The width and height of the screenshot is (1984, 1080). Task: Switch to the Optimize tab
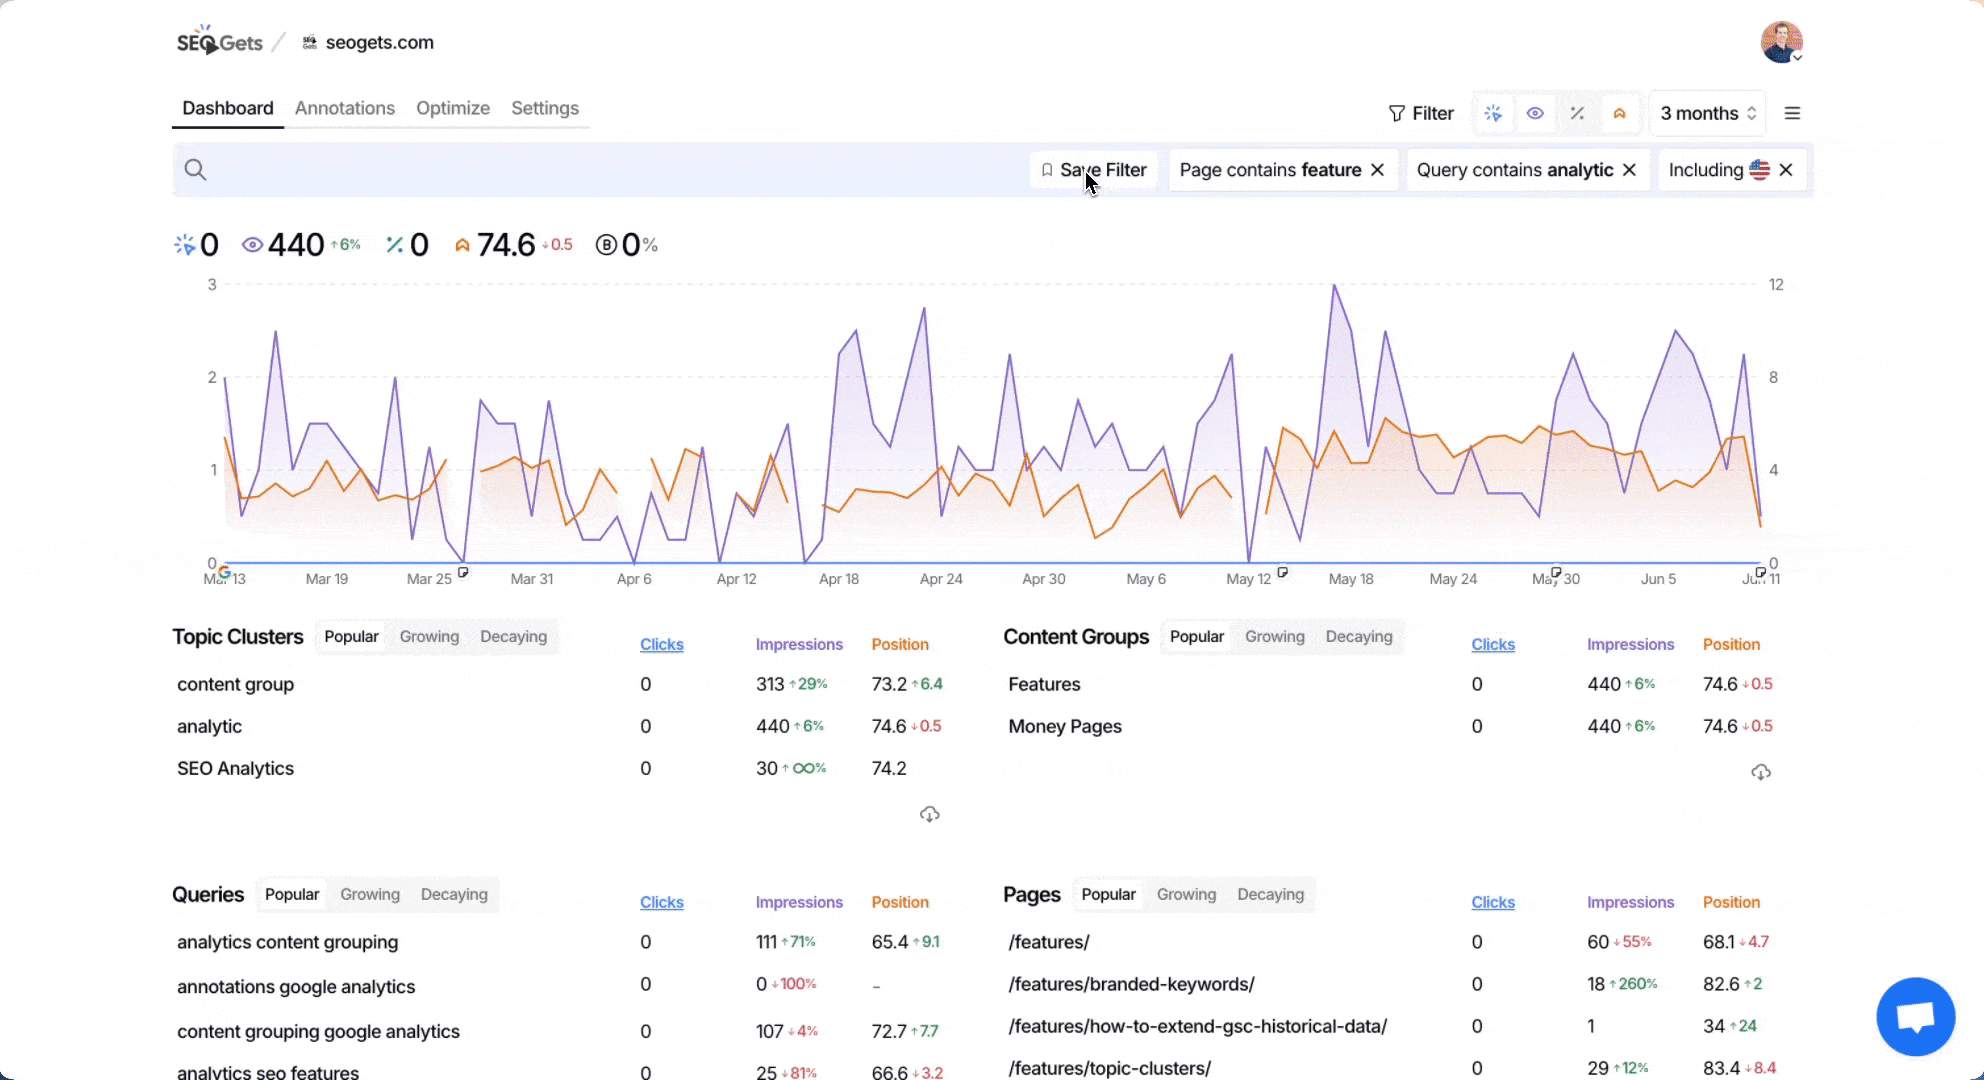452,108
